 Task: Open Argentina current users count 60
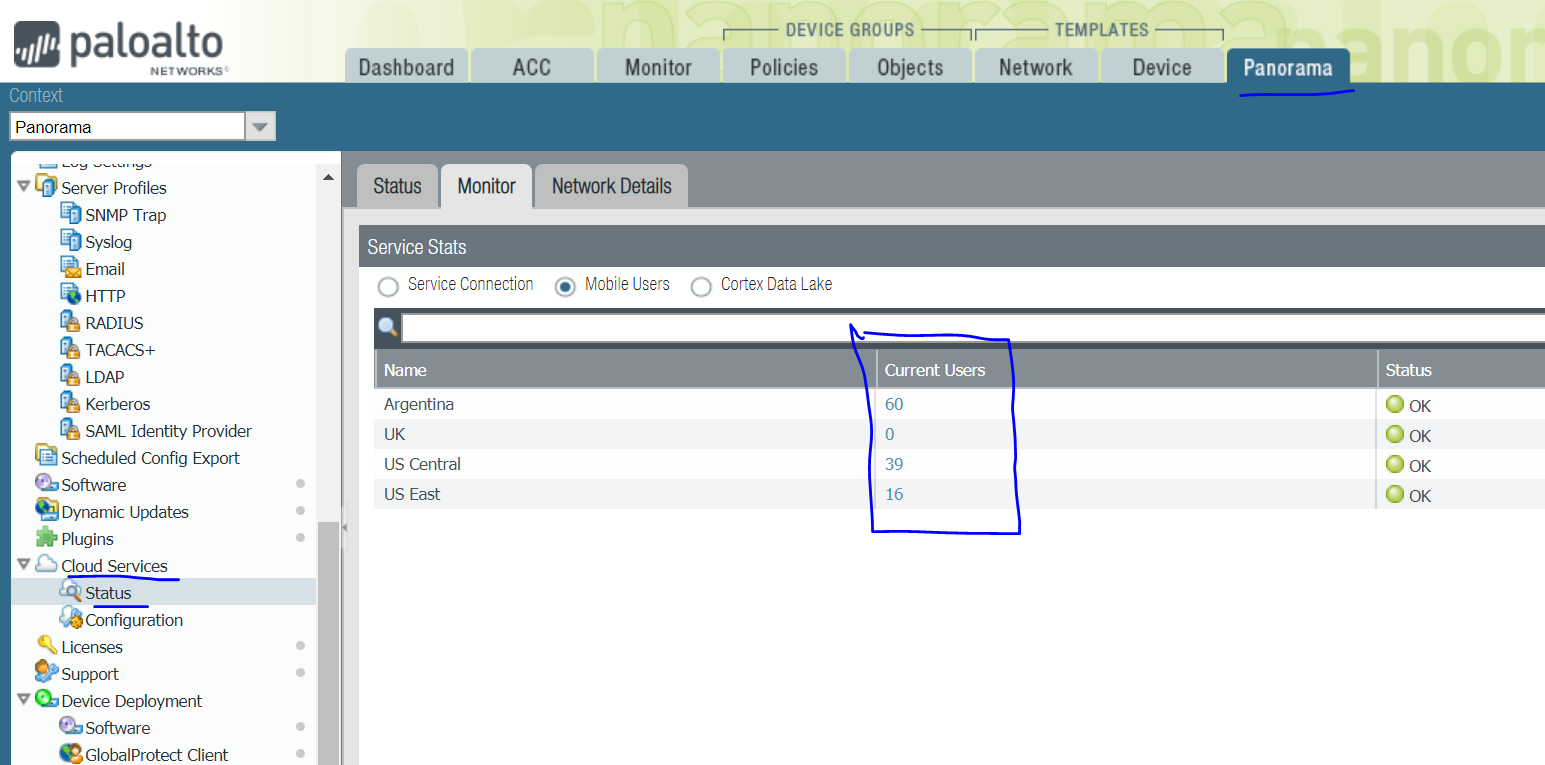click(x=894, y=404)
